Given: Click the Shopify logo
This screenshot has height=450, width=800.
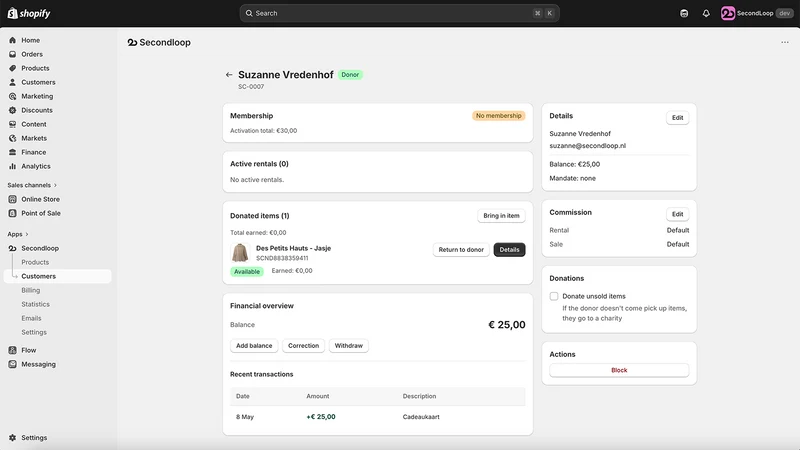Looking at the screenshot, I should pos(29,13).
